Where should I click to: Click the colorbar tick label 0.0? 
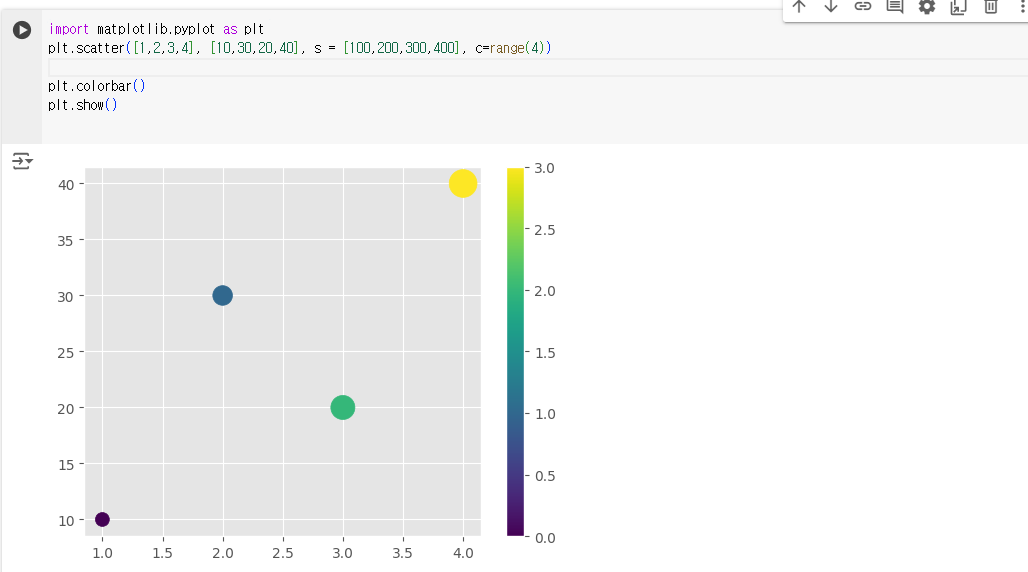[x=545, y=538]
